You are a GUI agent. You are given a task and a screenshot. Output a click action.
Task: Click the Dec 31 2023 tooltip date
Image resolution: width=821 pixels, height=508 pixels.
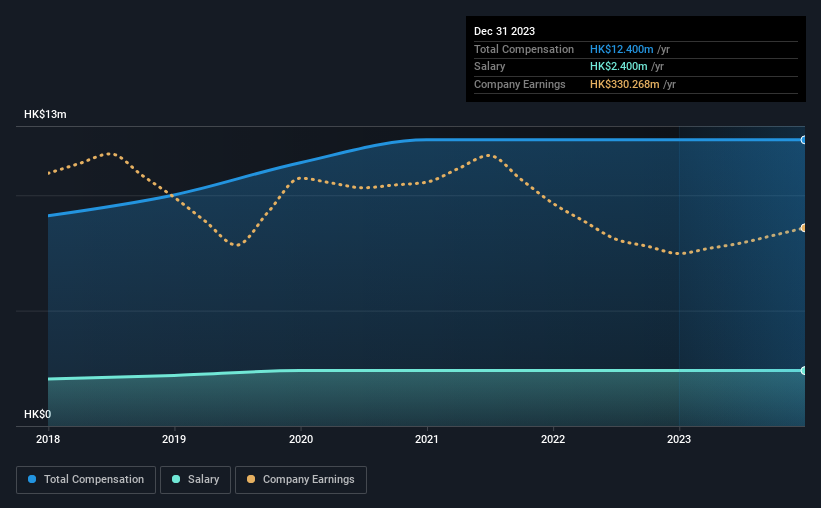tap(504, 31)
